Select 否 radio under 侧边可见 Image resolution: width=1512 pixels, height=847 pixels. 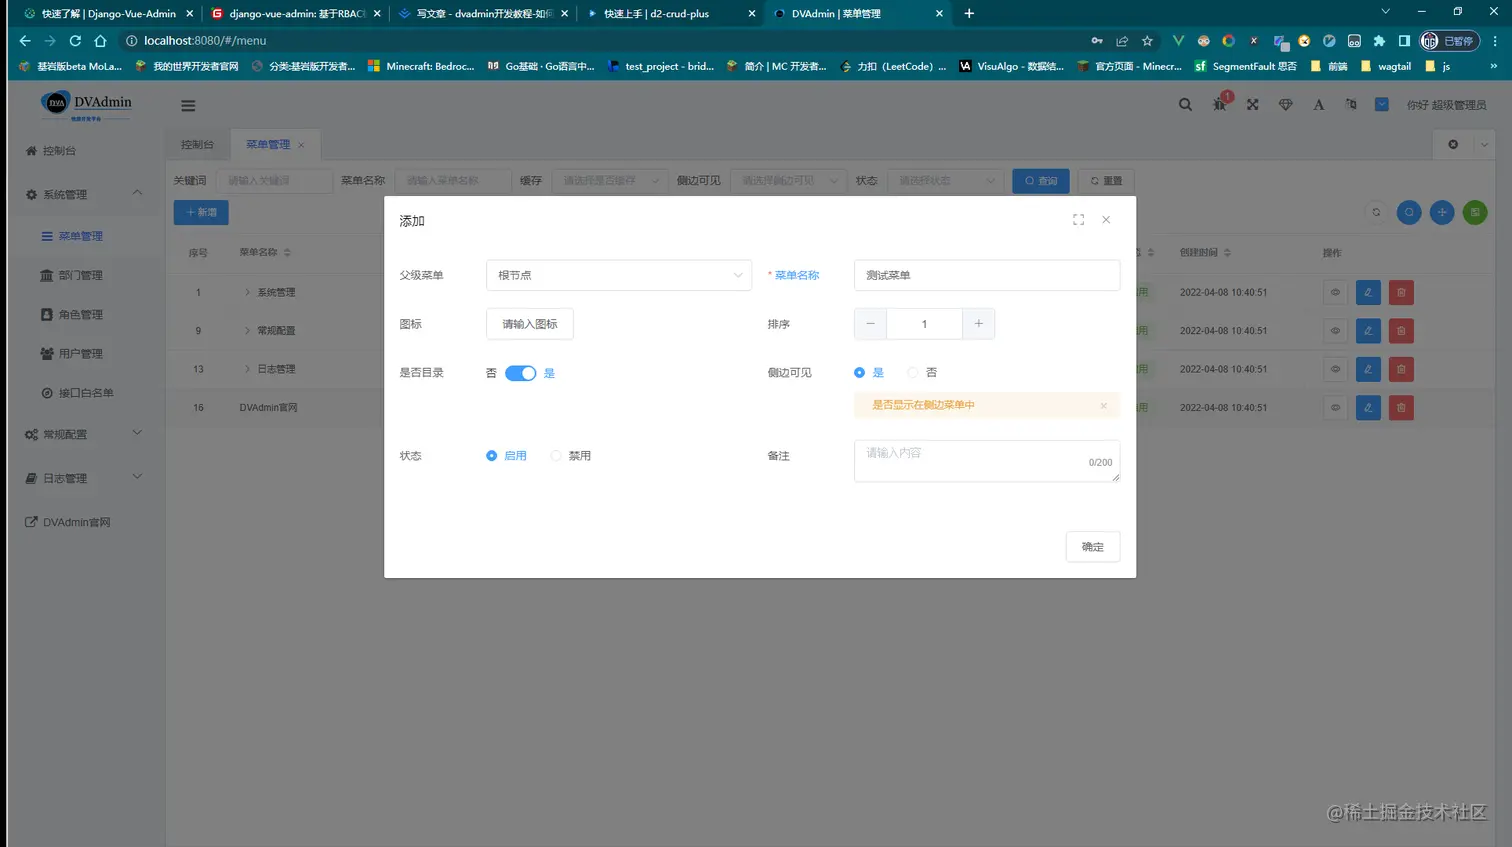912,371
